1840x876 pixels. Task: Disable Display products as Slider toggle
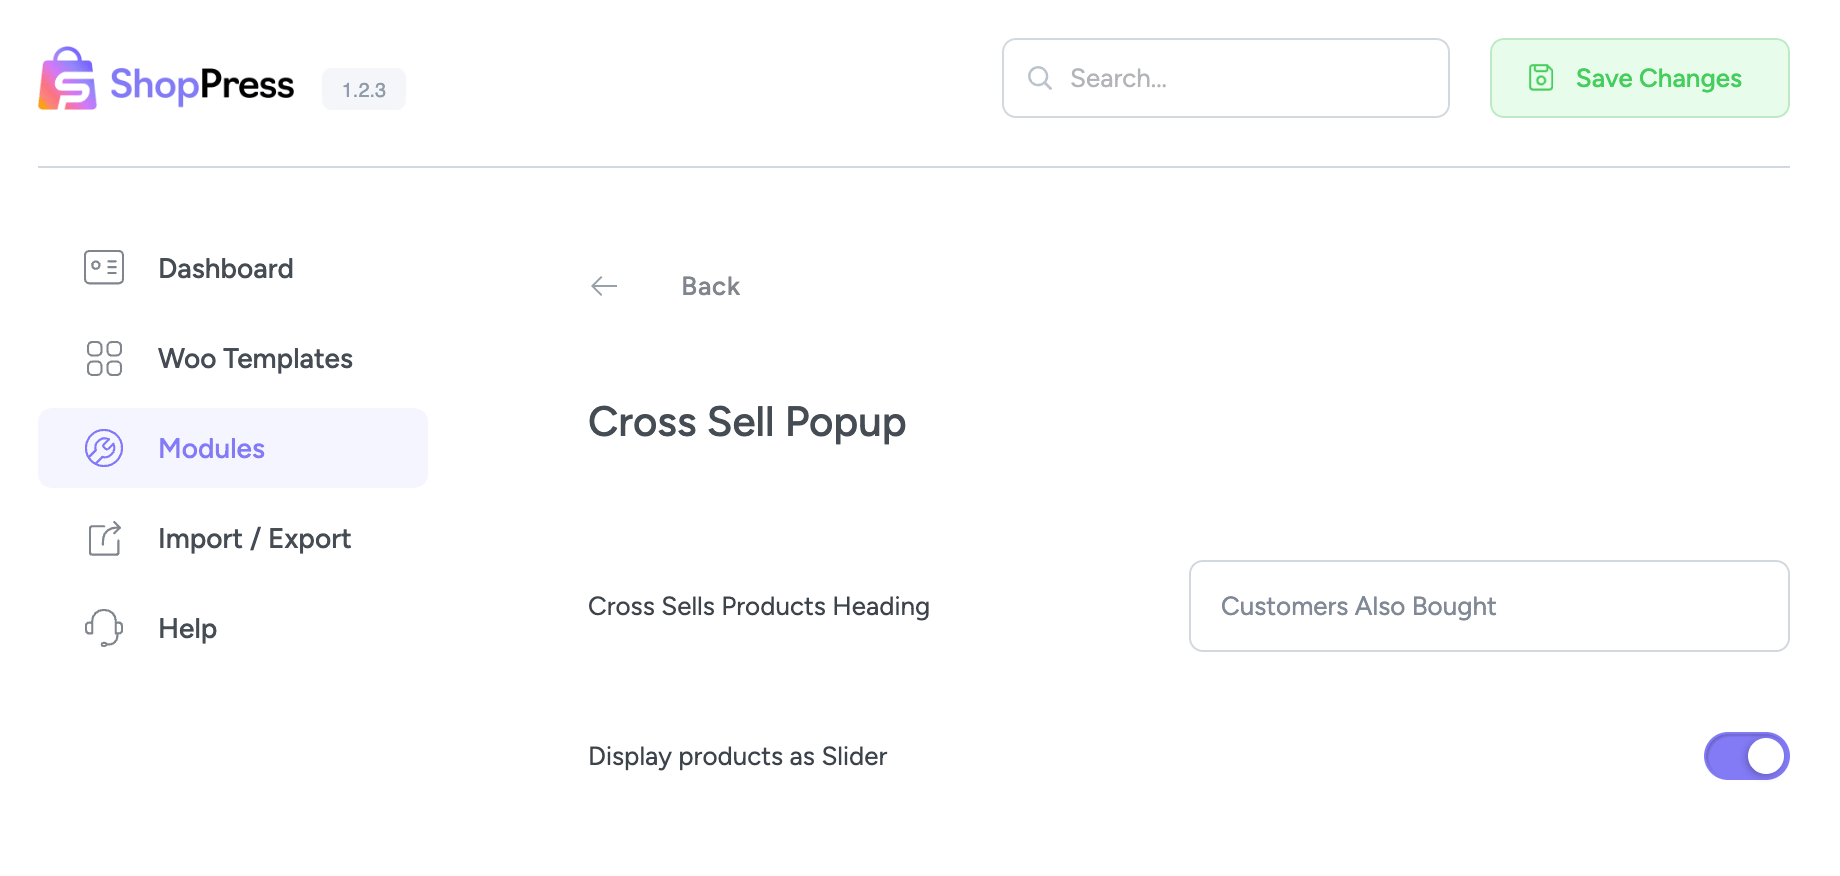(x=1746, y=756)
